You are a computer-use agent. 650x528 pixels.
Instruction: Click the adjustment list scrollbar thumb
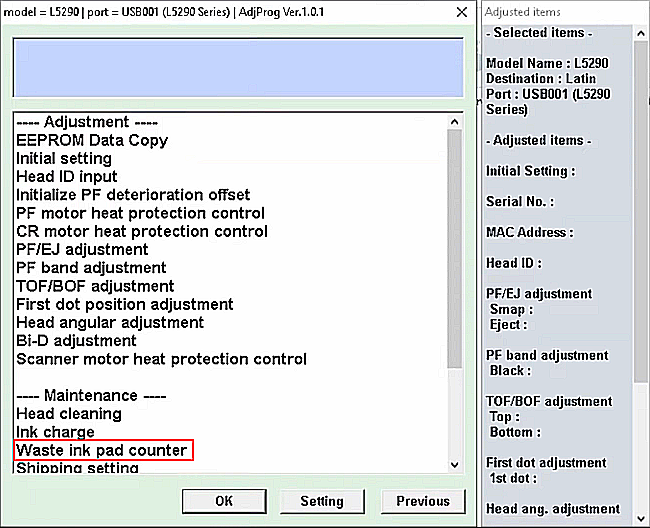click(454, 249)
